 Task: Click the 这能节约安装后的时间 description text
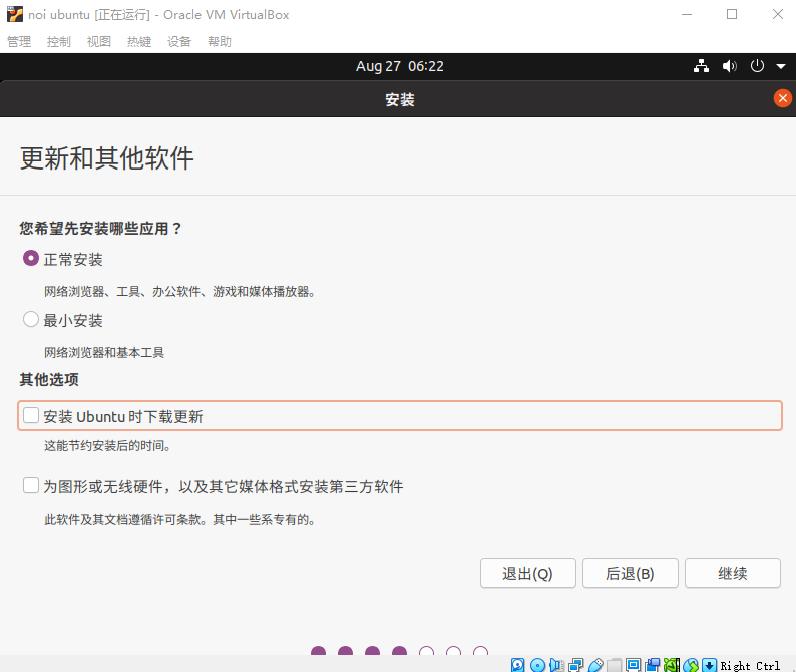point(107,445)
